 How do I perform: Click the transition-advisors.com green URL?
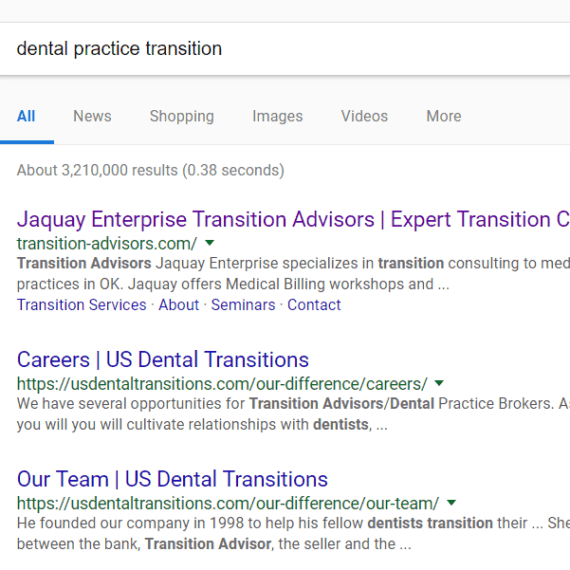[x=107, y=244]
